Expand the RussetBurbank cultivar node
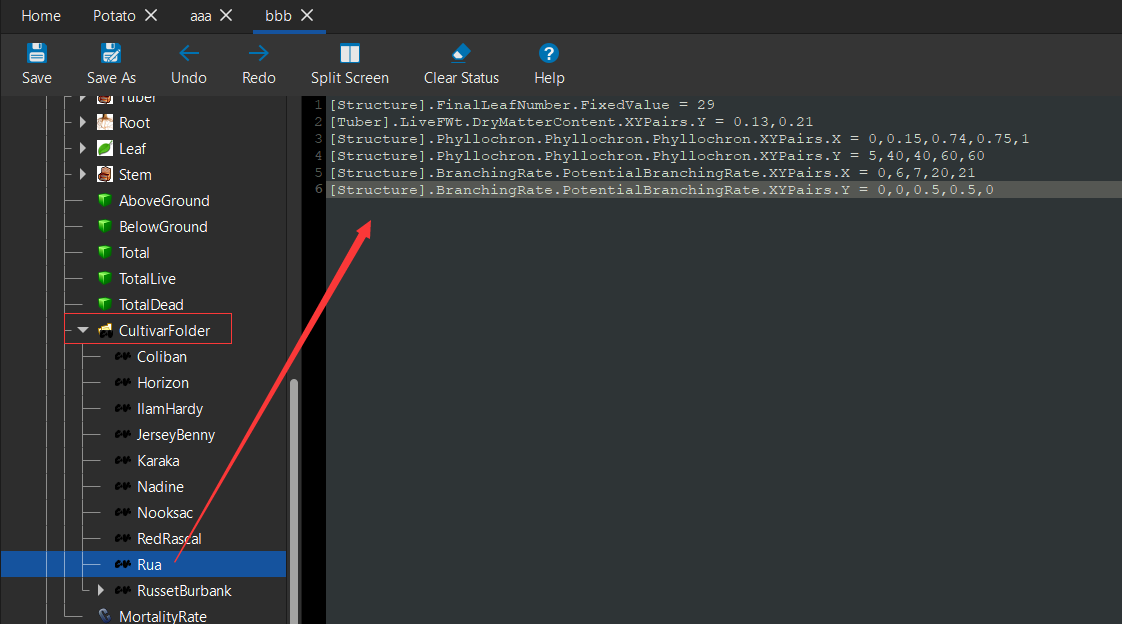The image size is (1122, 624). pyautogui.click(x=100, y=590)
